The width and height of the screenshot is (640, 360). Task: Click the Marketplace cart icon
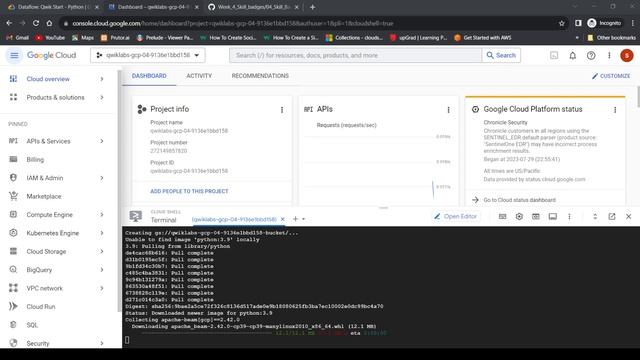pyautogui.click(x=13, y=196)
